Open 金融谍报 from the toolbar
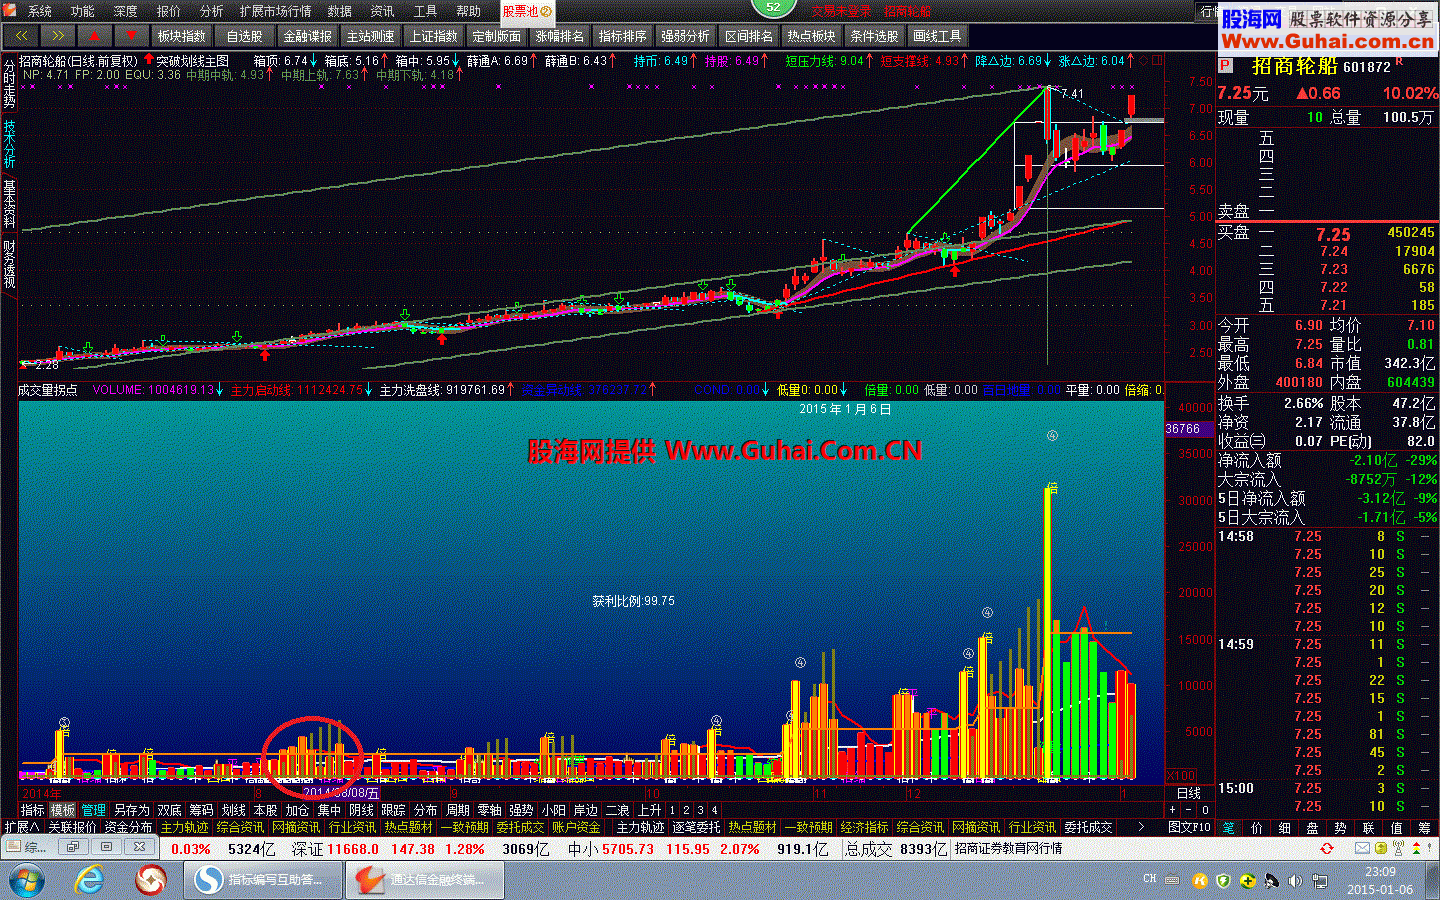 tap(307, 36)
